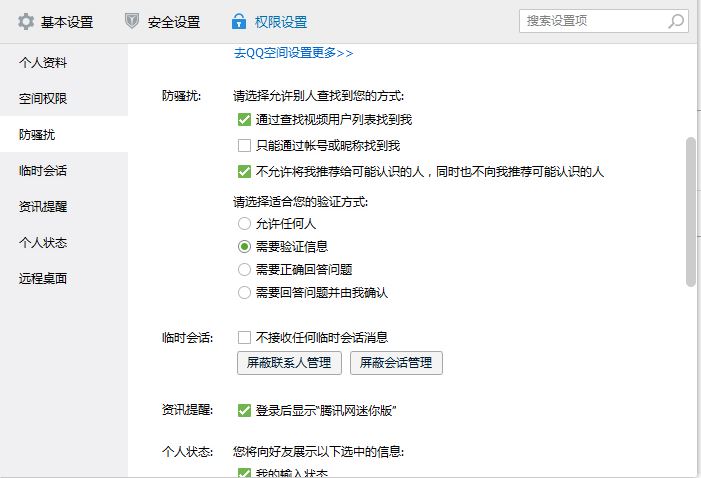The image size is (701, 478).
Task: Click the gear icon for 基本设置
Action: click(26, 21)
